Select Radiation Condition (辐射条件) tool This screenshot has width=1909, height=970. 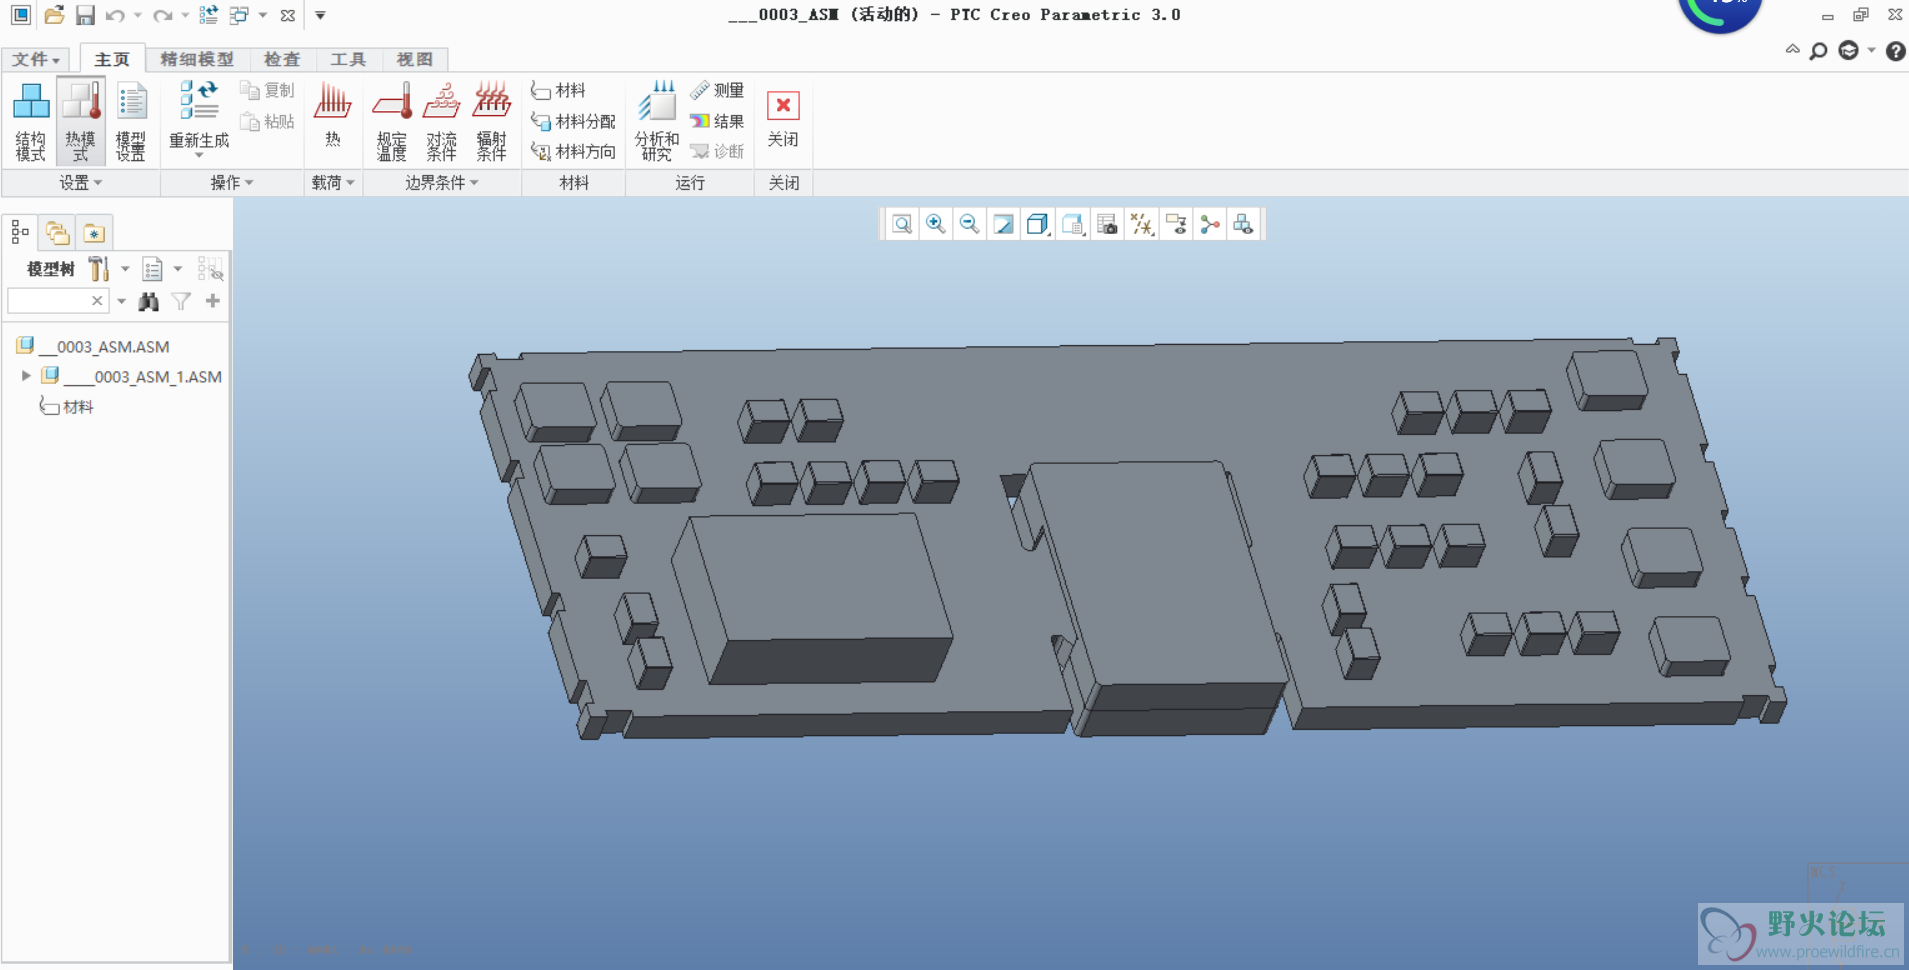[491, 121]
